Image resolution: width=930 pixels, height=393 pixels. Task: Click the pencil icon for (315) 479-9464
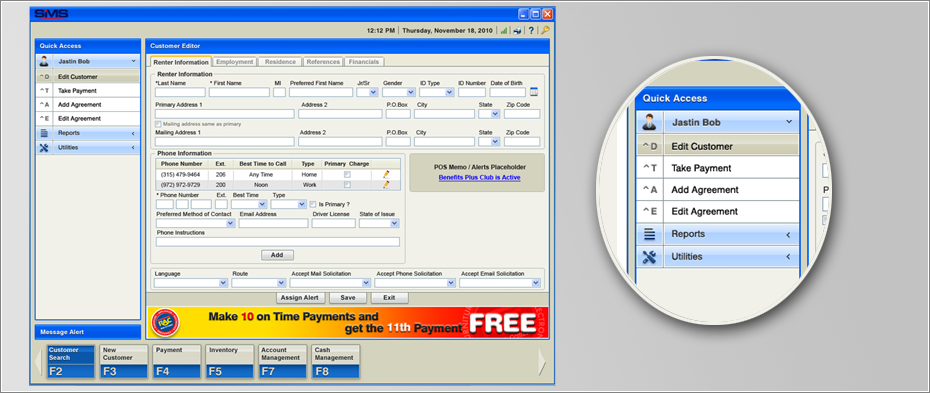(x=386, y=174)
